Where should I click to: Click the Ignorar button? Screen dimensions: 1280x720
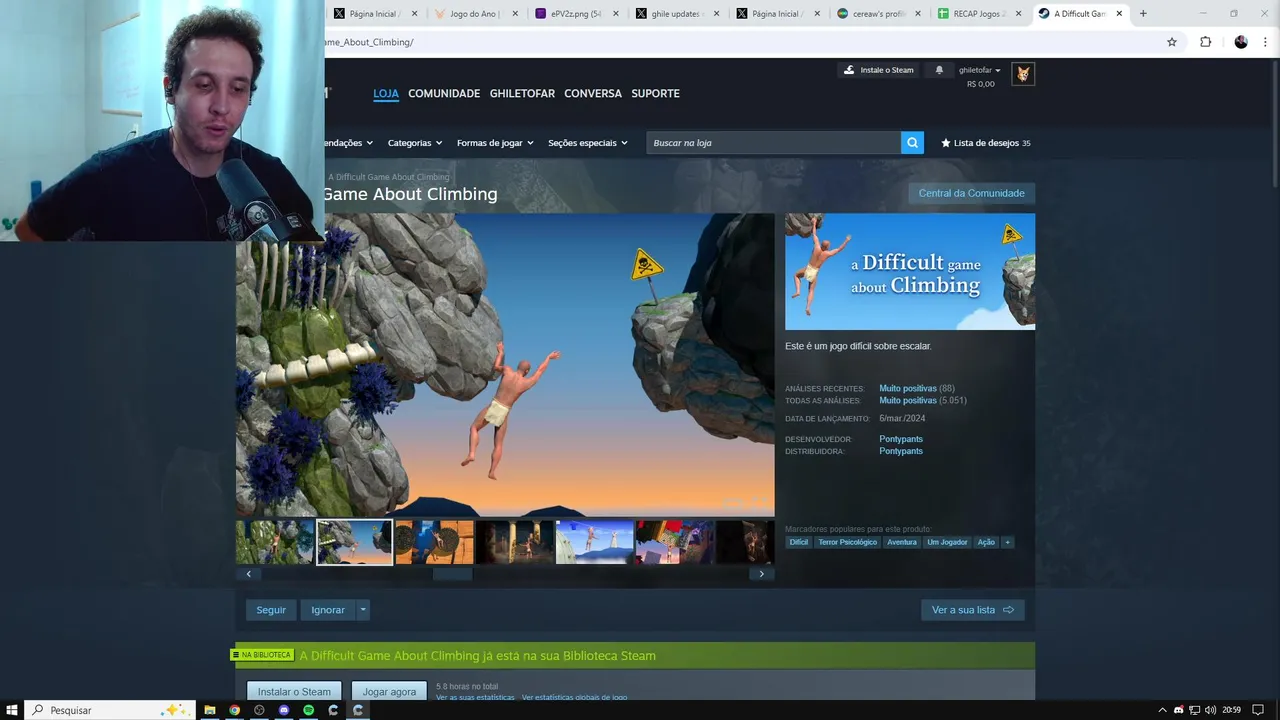tap(328, 610)
